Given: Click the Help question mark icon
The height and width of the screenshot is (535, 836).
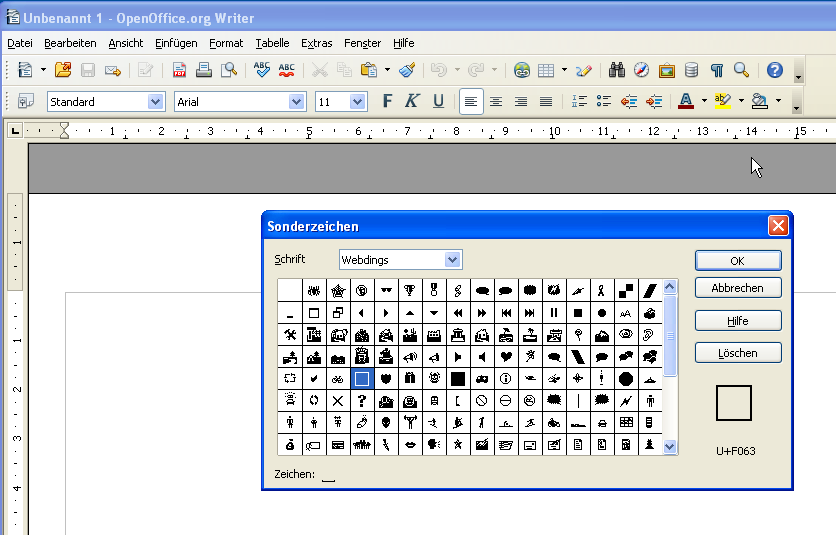Looking at the screenshot, I should pyautogui.click(x=774, y=70).
